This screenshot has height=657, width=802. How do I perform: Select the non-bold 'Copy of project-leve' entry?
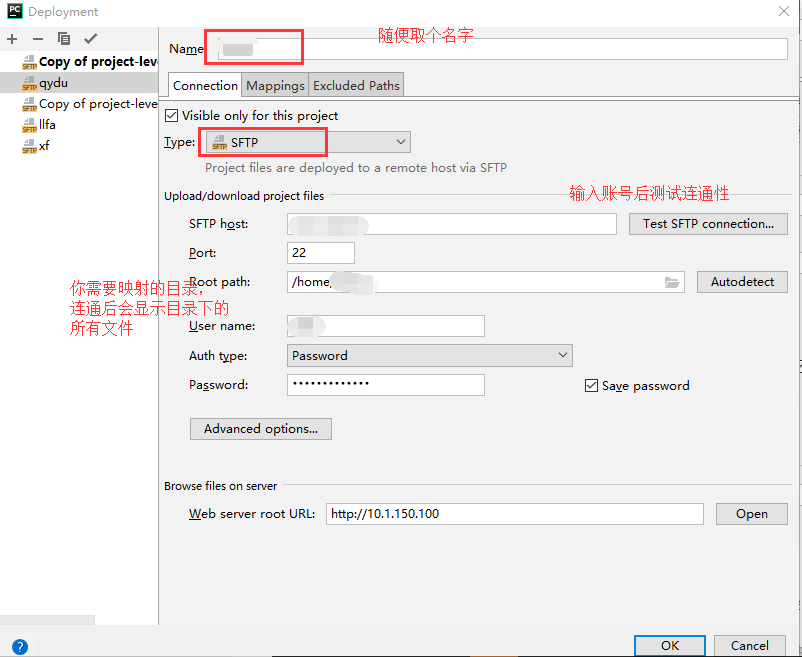(90, 104)
